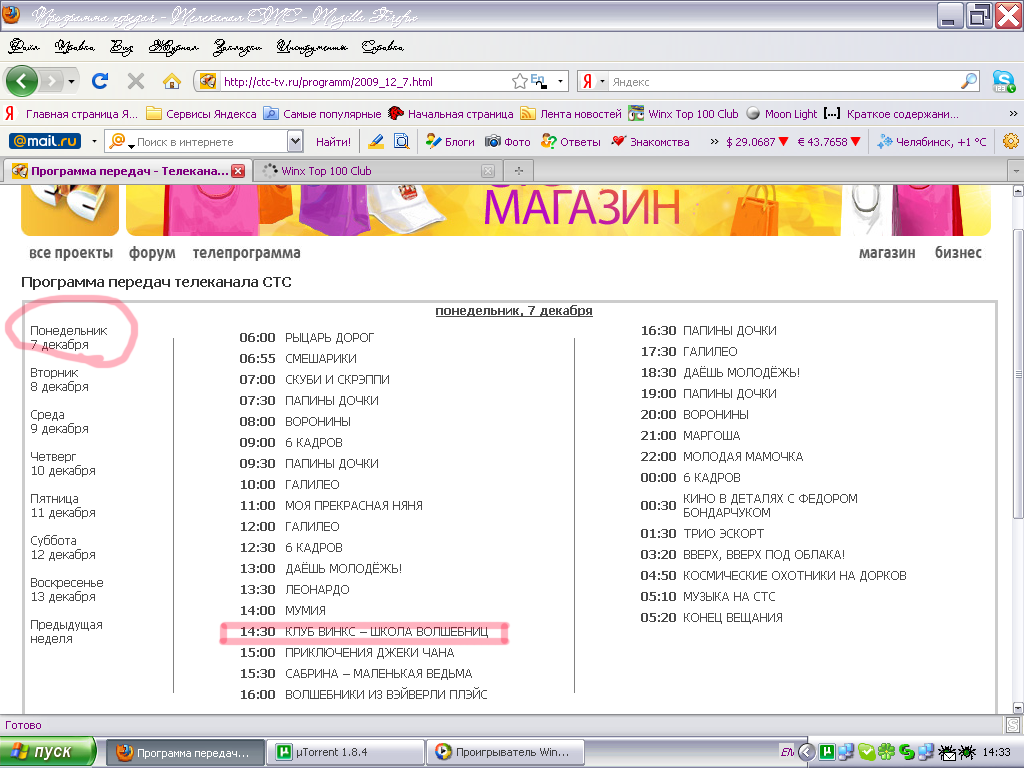Expand the mail.ru search field dropdown
This screenshot has width=1024, height=768.
(x=295, y=142)
